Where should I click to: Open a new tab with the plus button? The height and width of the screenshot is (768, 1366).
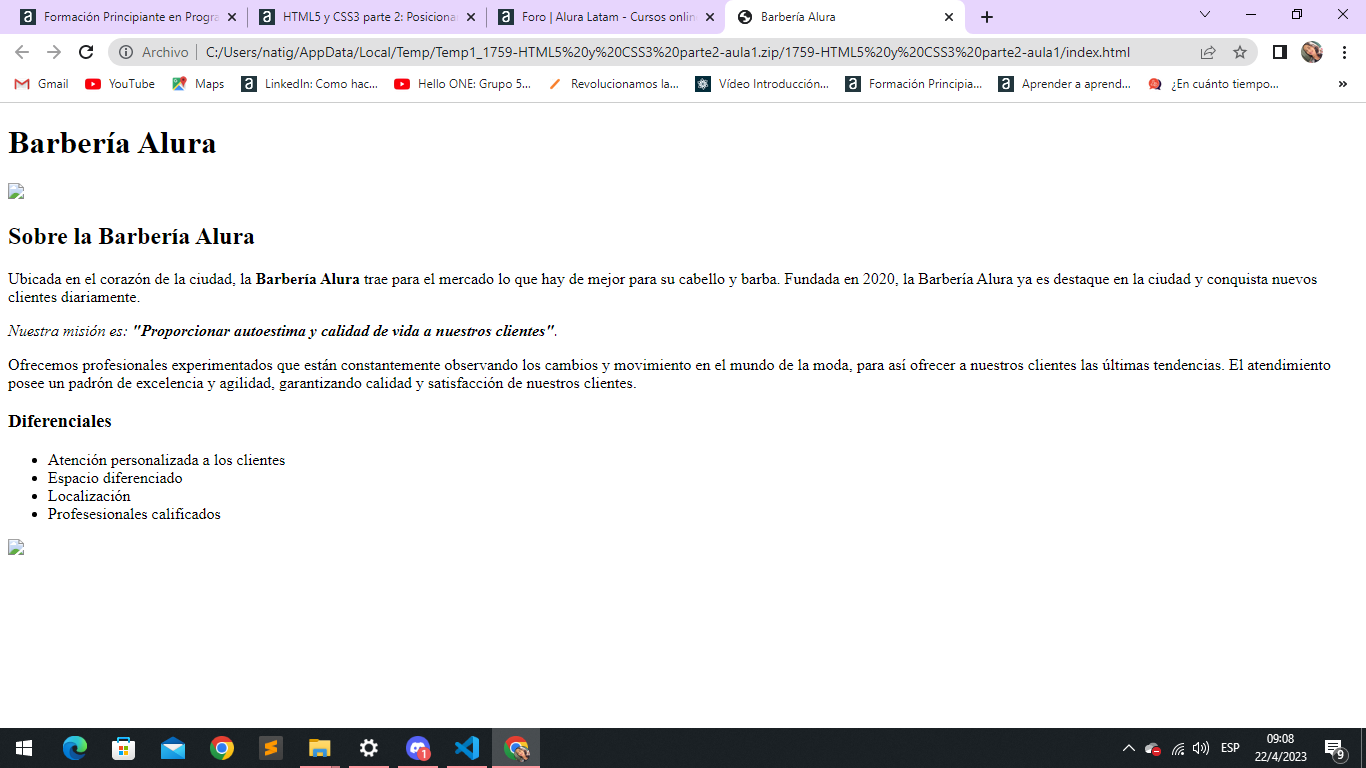coord(987,17)
